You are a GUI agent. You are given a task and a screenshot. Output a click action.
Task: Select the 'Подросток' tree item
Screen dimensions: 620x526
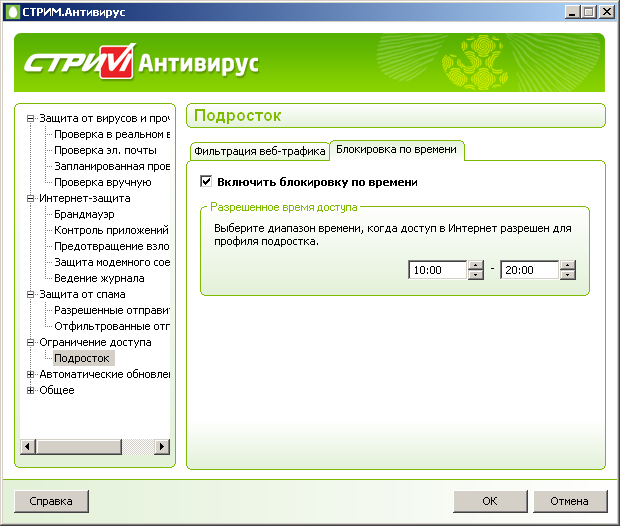pyautogui.click(x=82, y=358)
